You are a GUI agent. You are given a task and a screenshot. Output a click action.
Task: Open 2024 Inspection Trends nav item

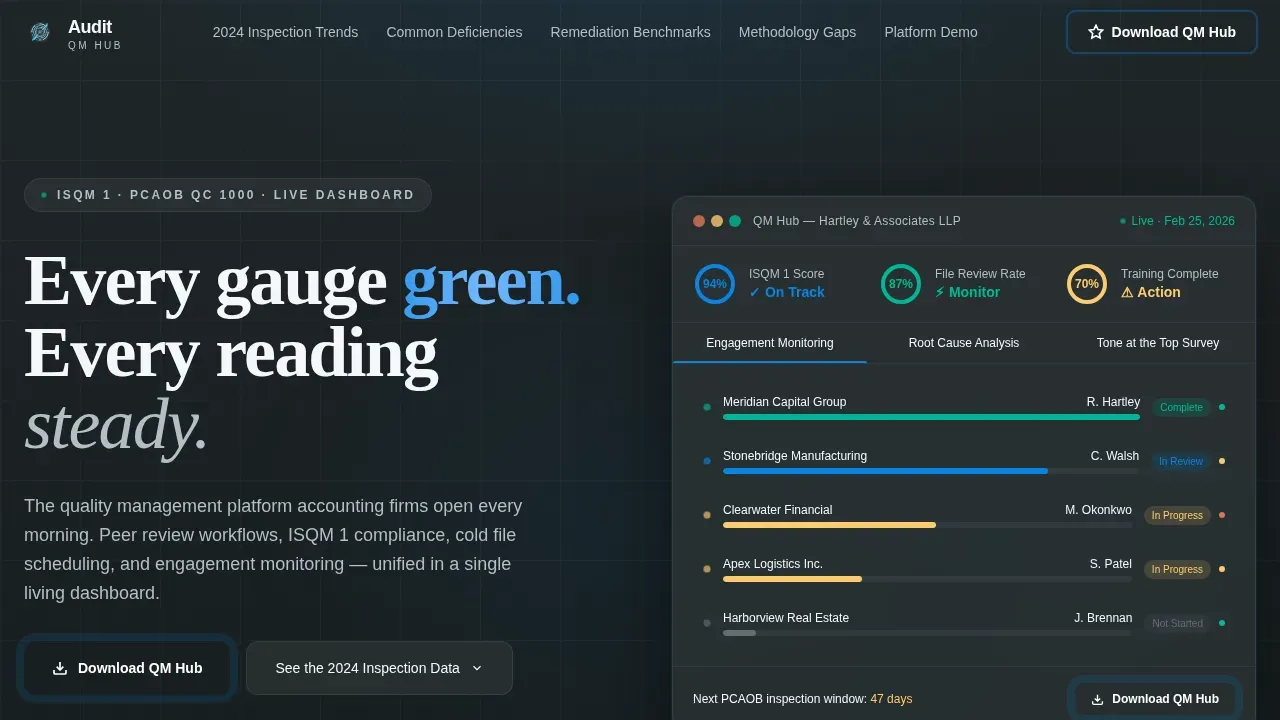(285, 32)
